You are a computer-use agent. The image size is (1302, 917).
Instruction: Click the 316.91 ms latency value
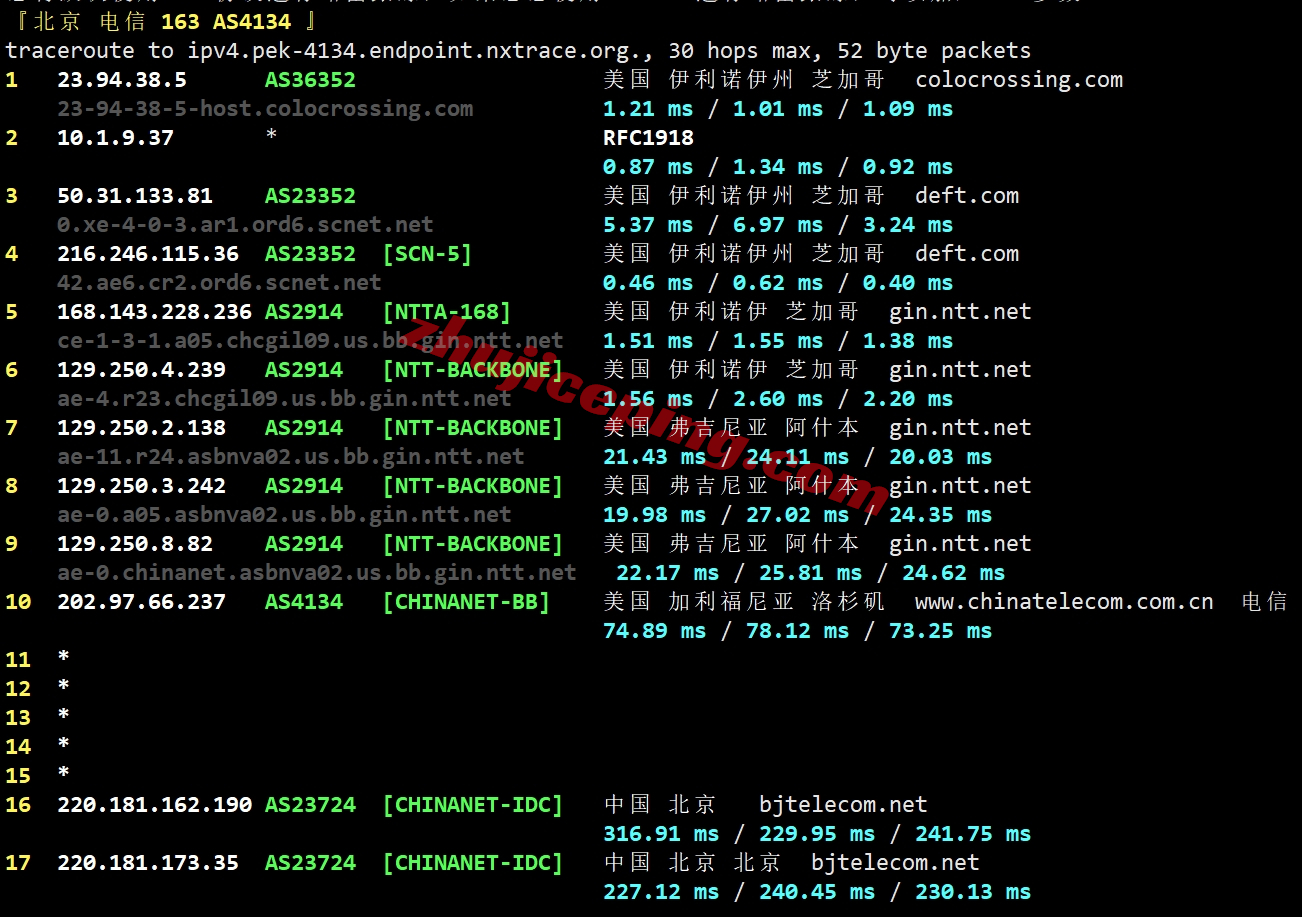pos(661,834)
